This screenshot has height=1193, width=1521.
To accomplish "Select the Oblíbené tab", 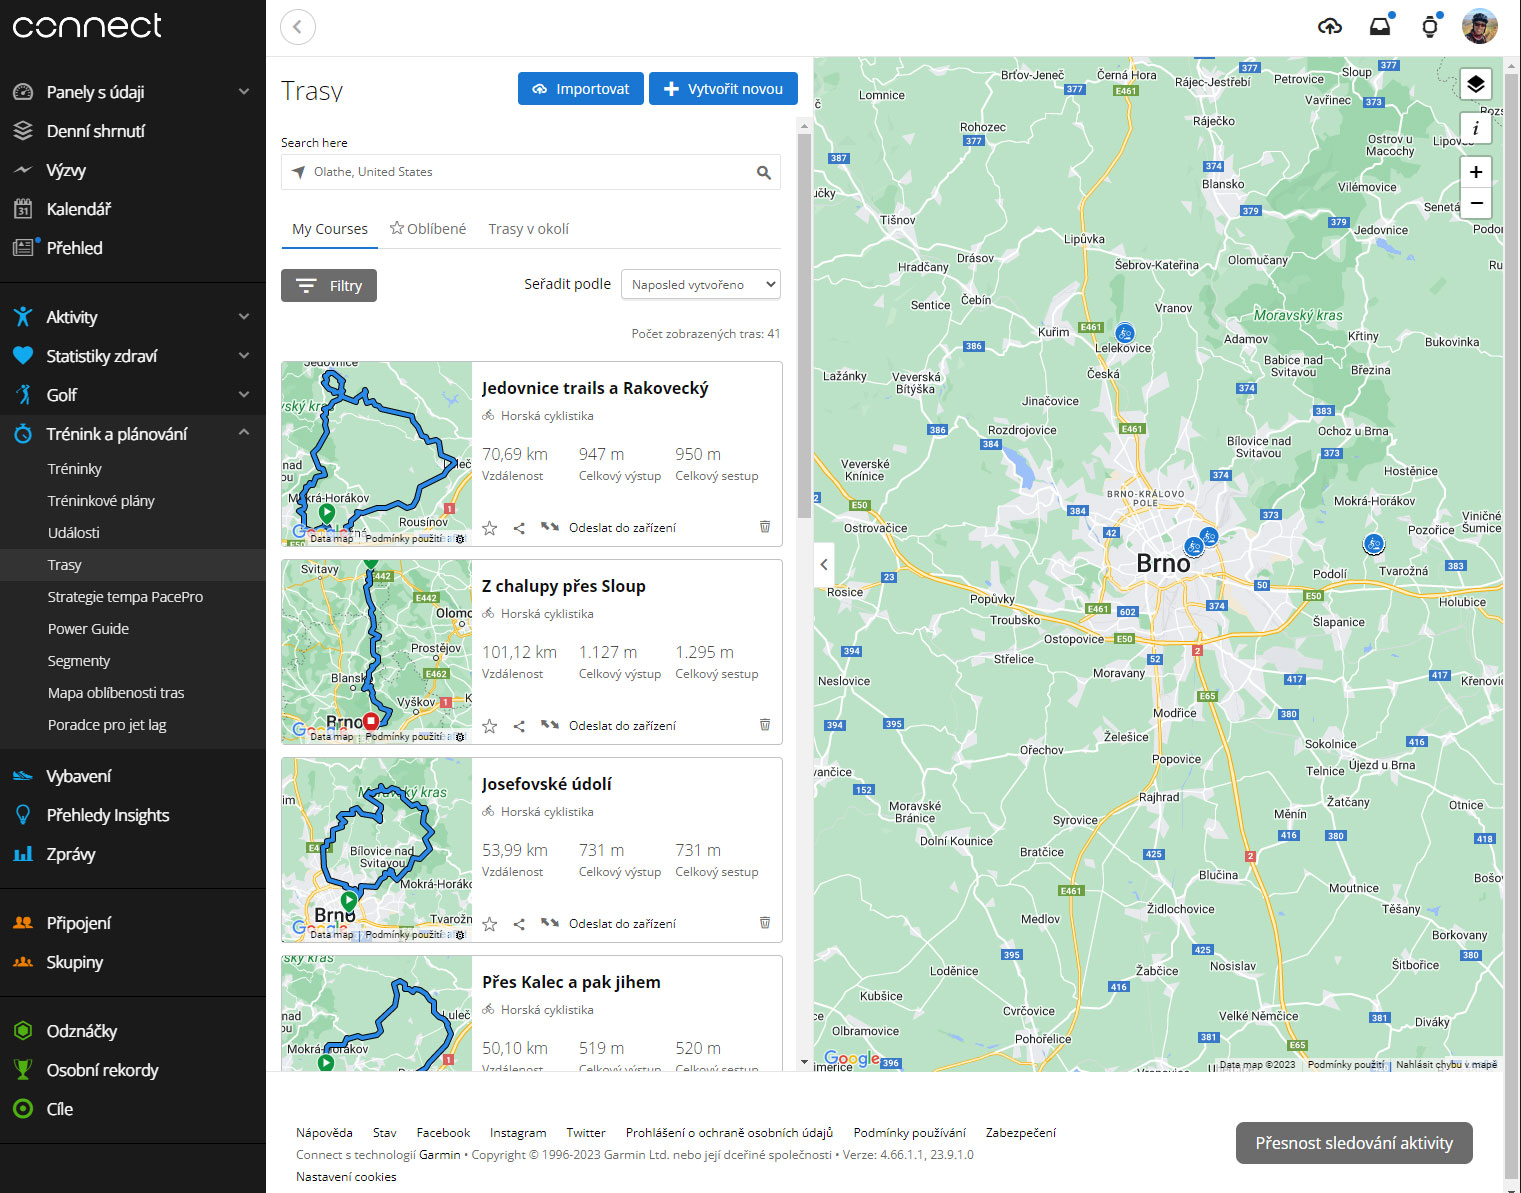I will pos(428,229).
